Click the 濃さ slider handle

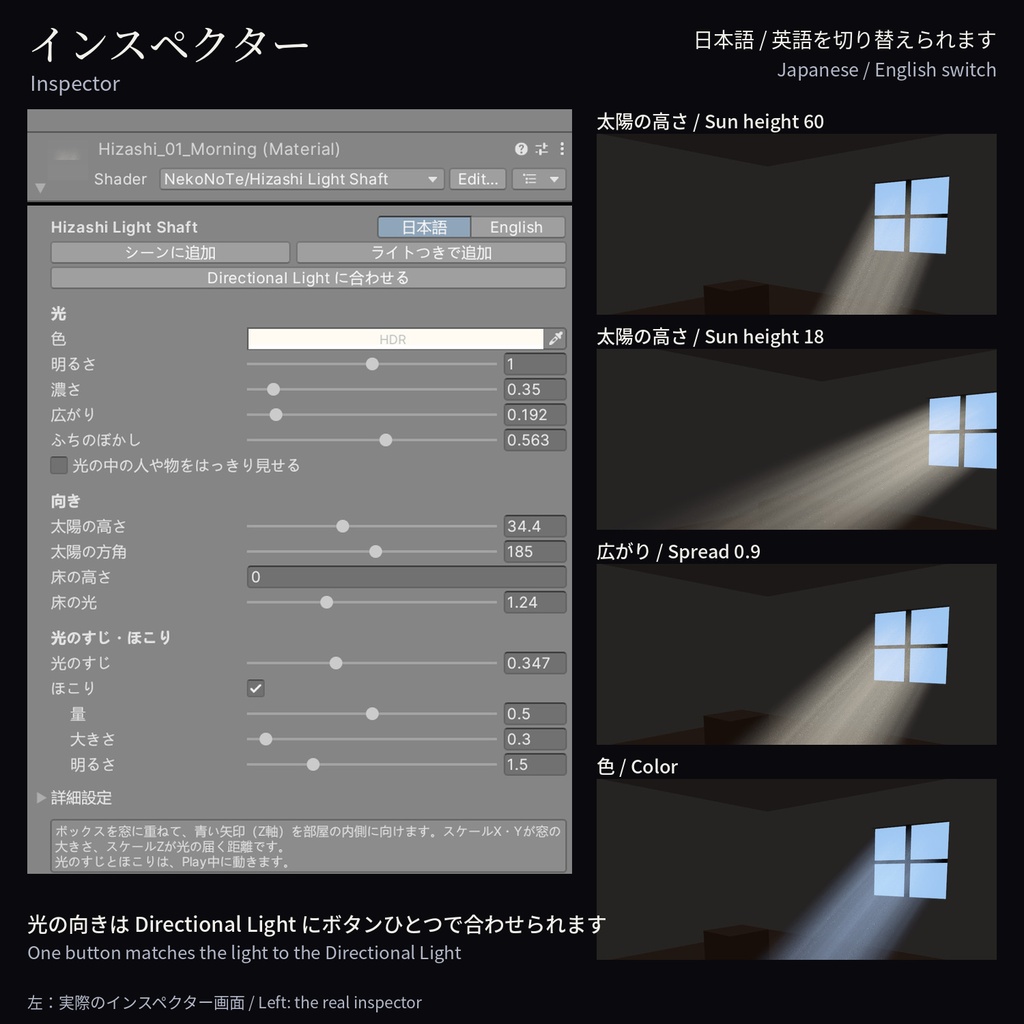pyautogui.click(x=273, y=389)
